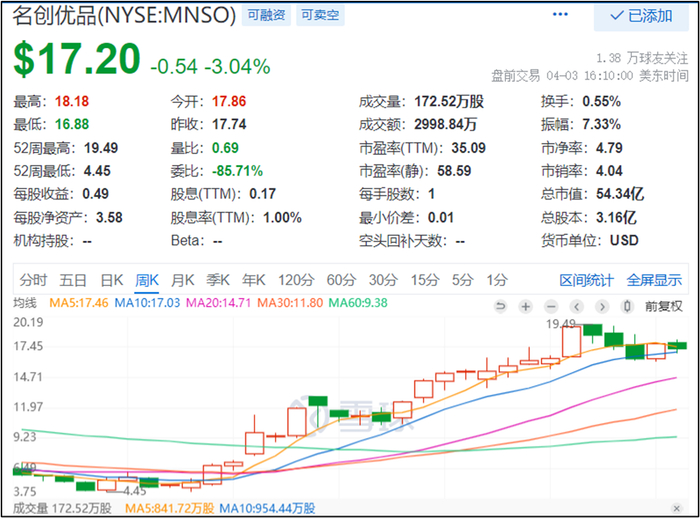Click the MA5:17.46 indicator label
This screenshot has height=518, width=700.
pyautogui.click(x=79, y=303)
